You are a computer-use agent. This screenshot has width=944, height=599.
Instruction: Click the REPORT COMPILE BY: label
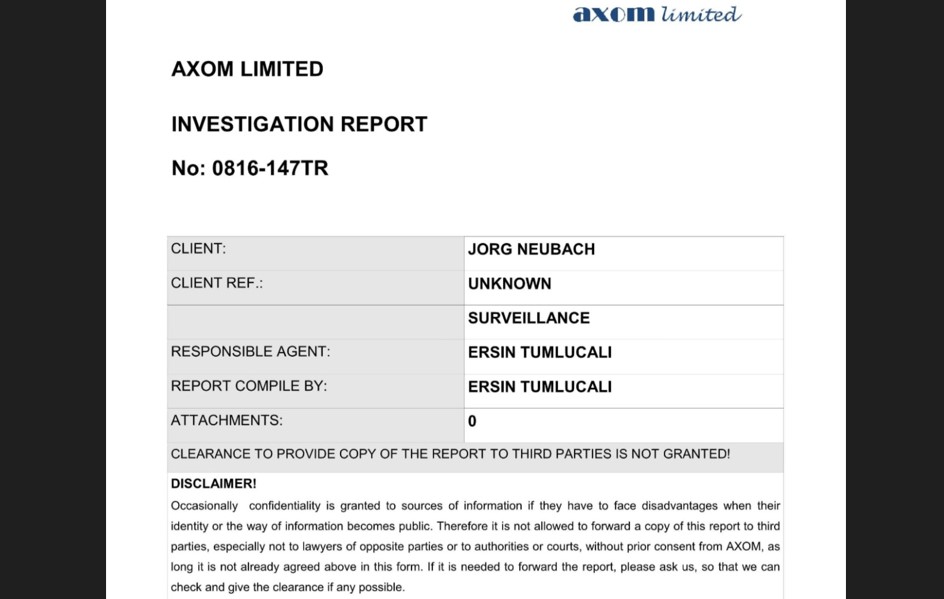click(248, 386)
